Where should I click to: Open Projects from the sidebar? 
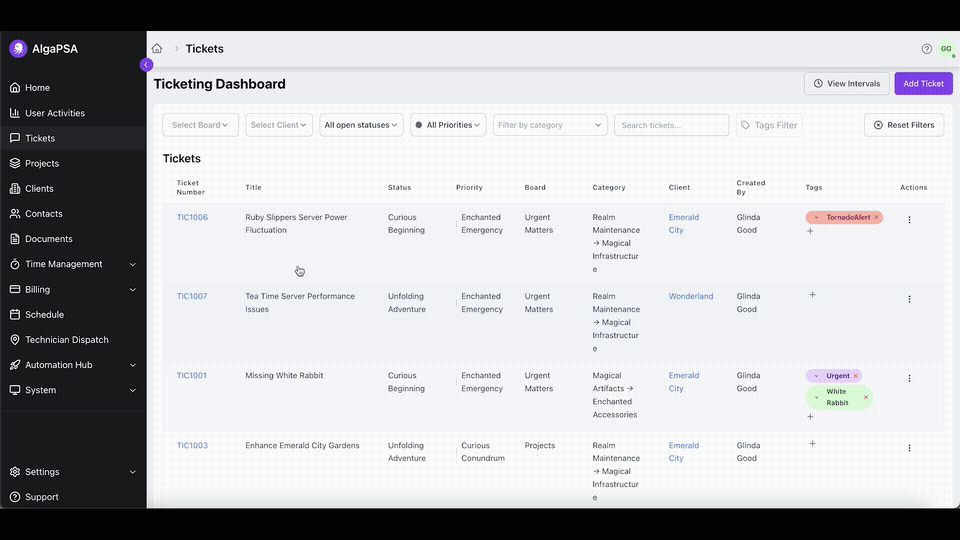[42, 163]
